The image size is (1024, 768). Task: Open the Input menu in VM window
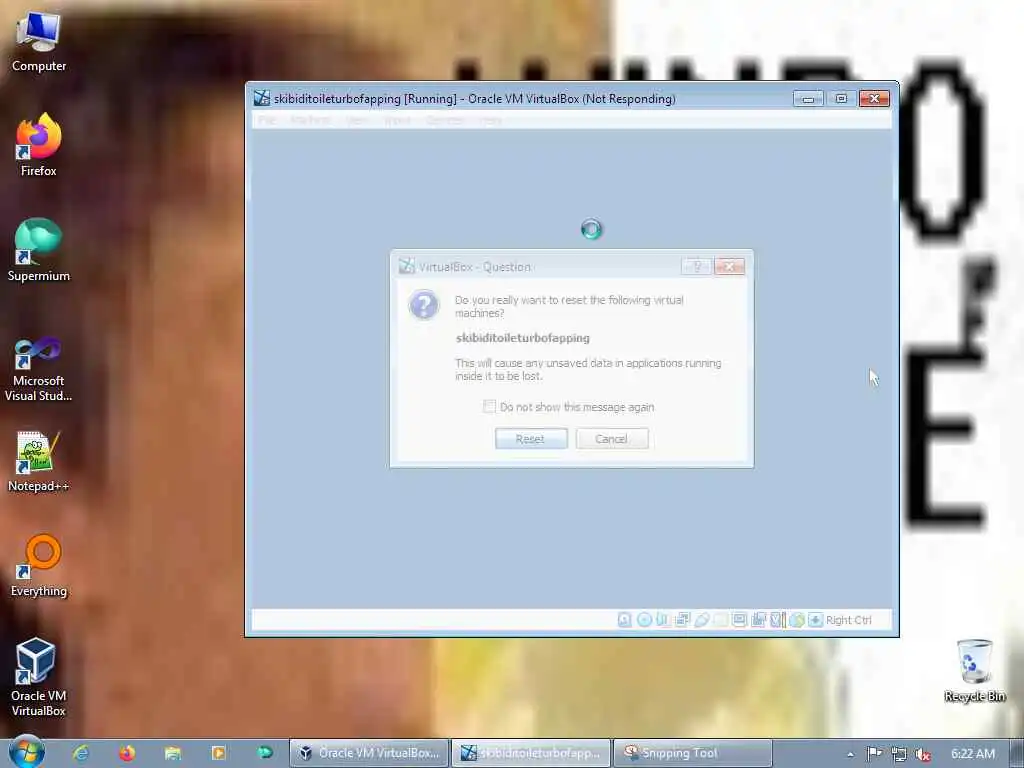[397, 120]
